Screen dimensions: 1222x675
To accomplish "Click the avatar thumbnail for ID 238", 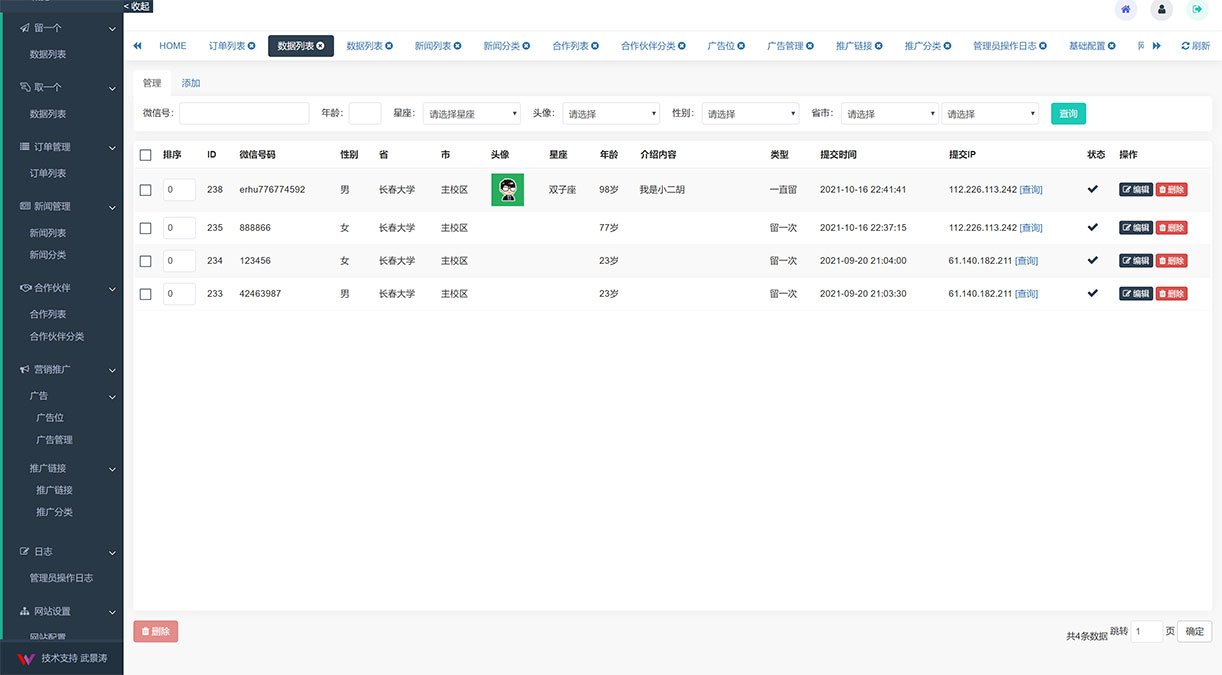I will click(x=507, y=190).
